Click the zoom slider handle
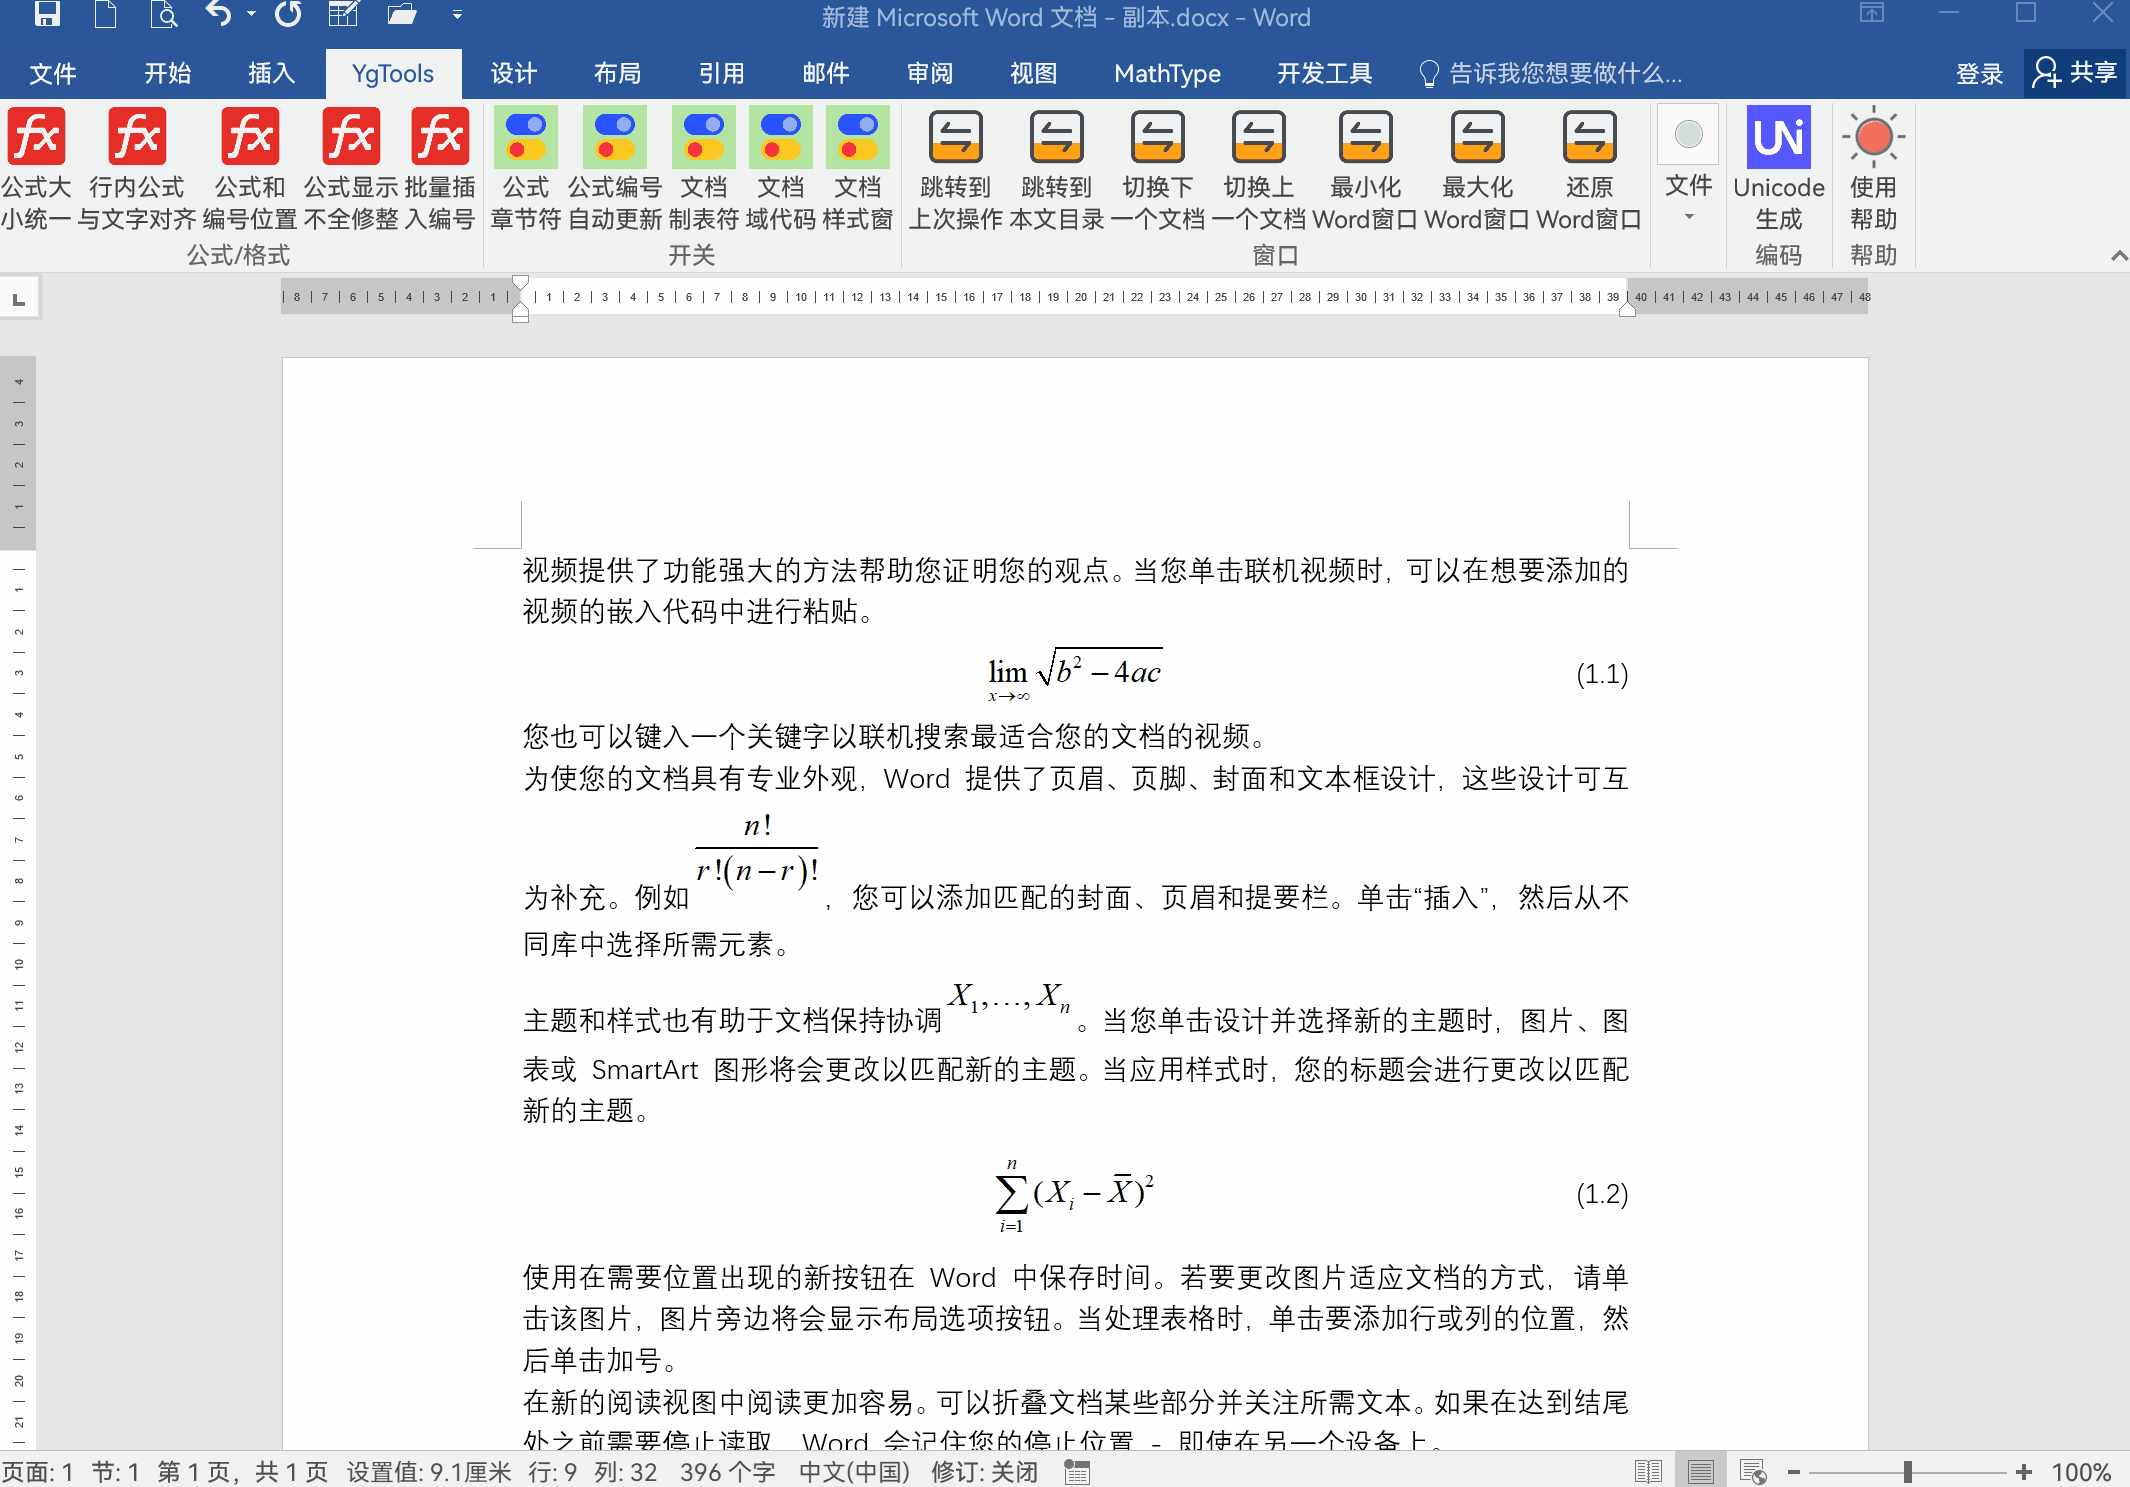The height and width of the screenshot is (1487, 2130). pos(1908,1472)
